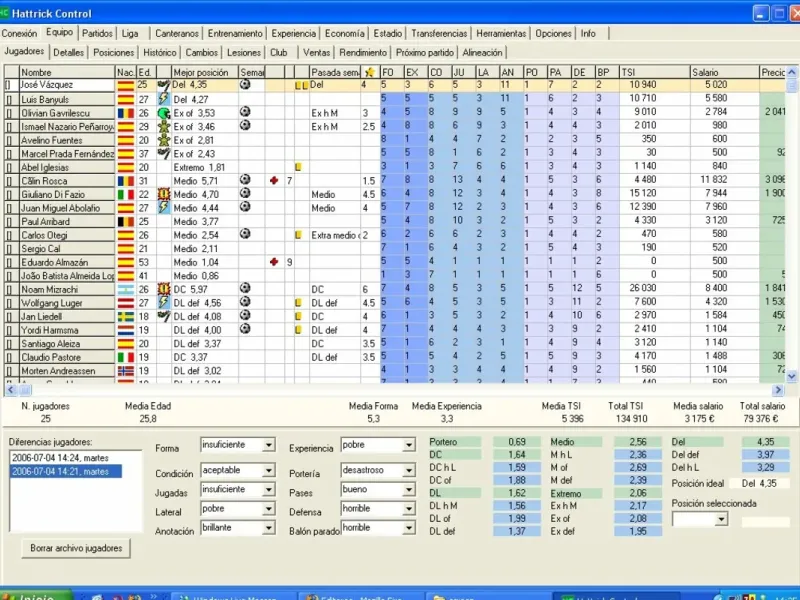This screenshot has height=600, width=800.
Task: Select the 2006-07-04 14:24 martes entry
Action: click(x=60, y=458)
